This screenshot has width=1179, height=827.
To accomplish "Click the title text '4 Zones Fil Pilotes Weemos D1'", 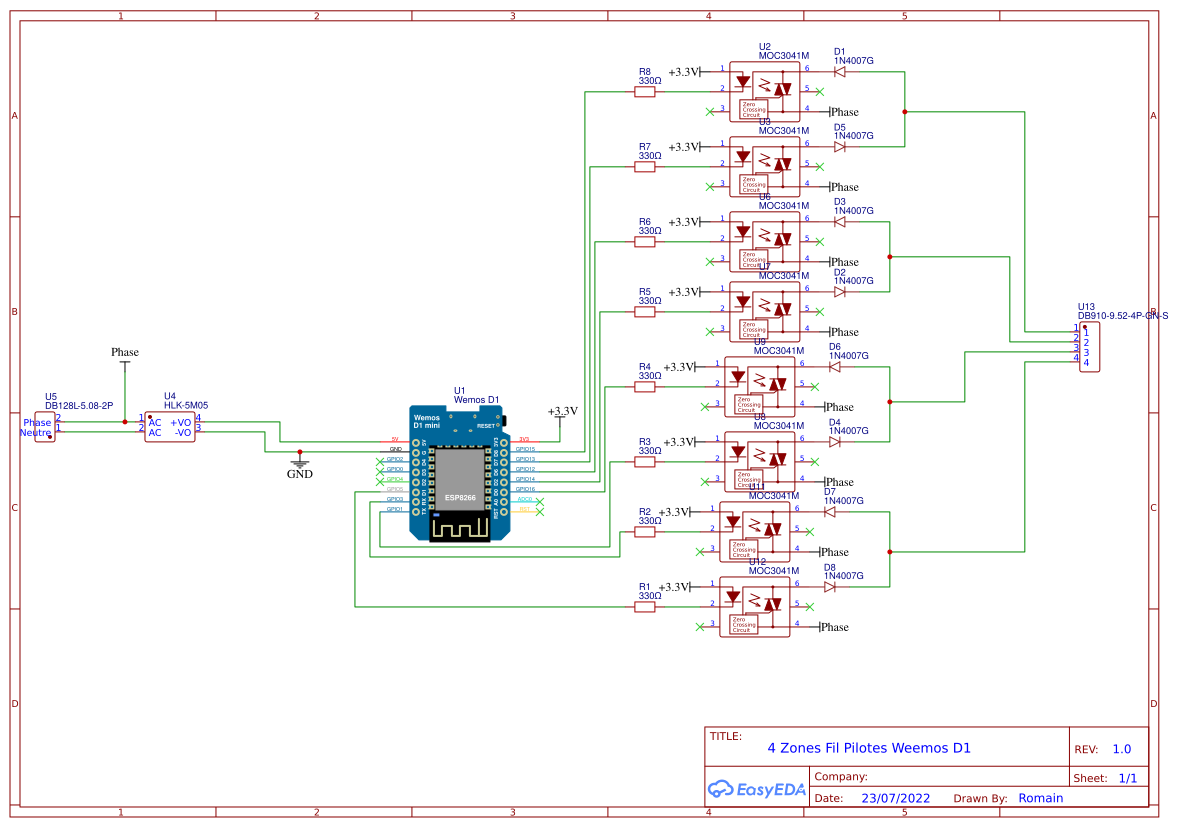I will point(868,748).
